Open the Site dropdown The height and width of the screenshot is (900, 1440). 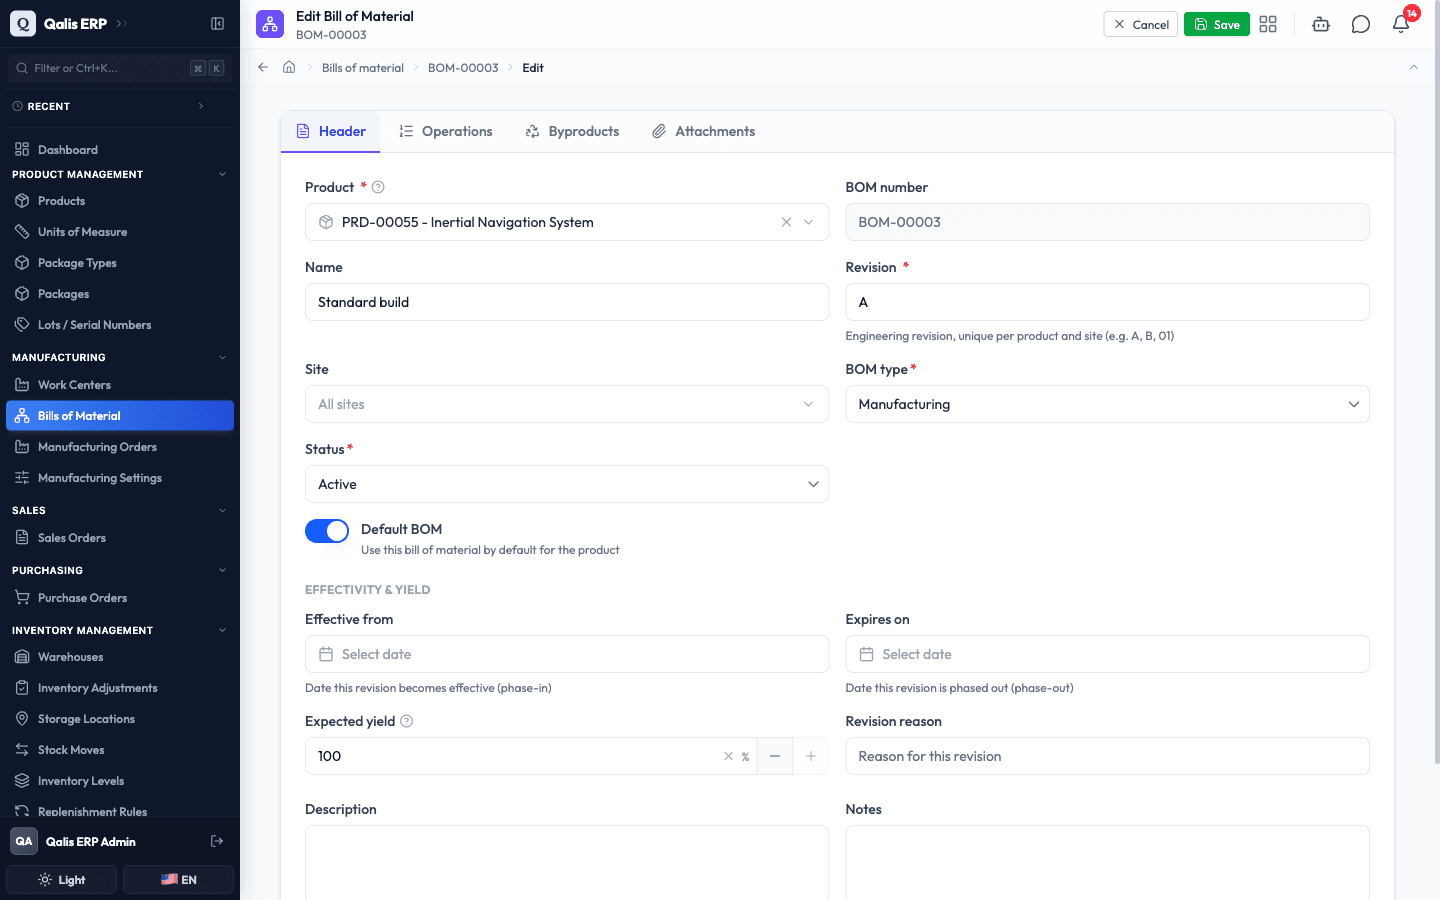click(567, 404)
